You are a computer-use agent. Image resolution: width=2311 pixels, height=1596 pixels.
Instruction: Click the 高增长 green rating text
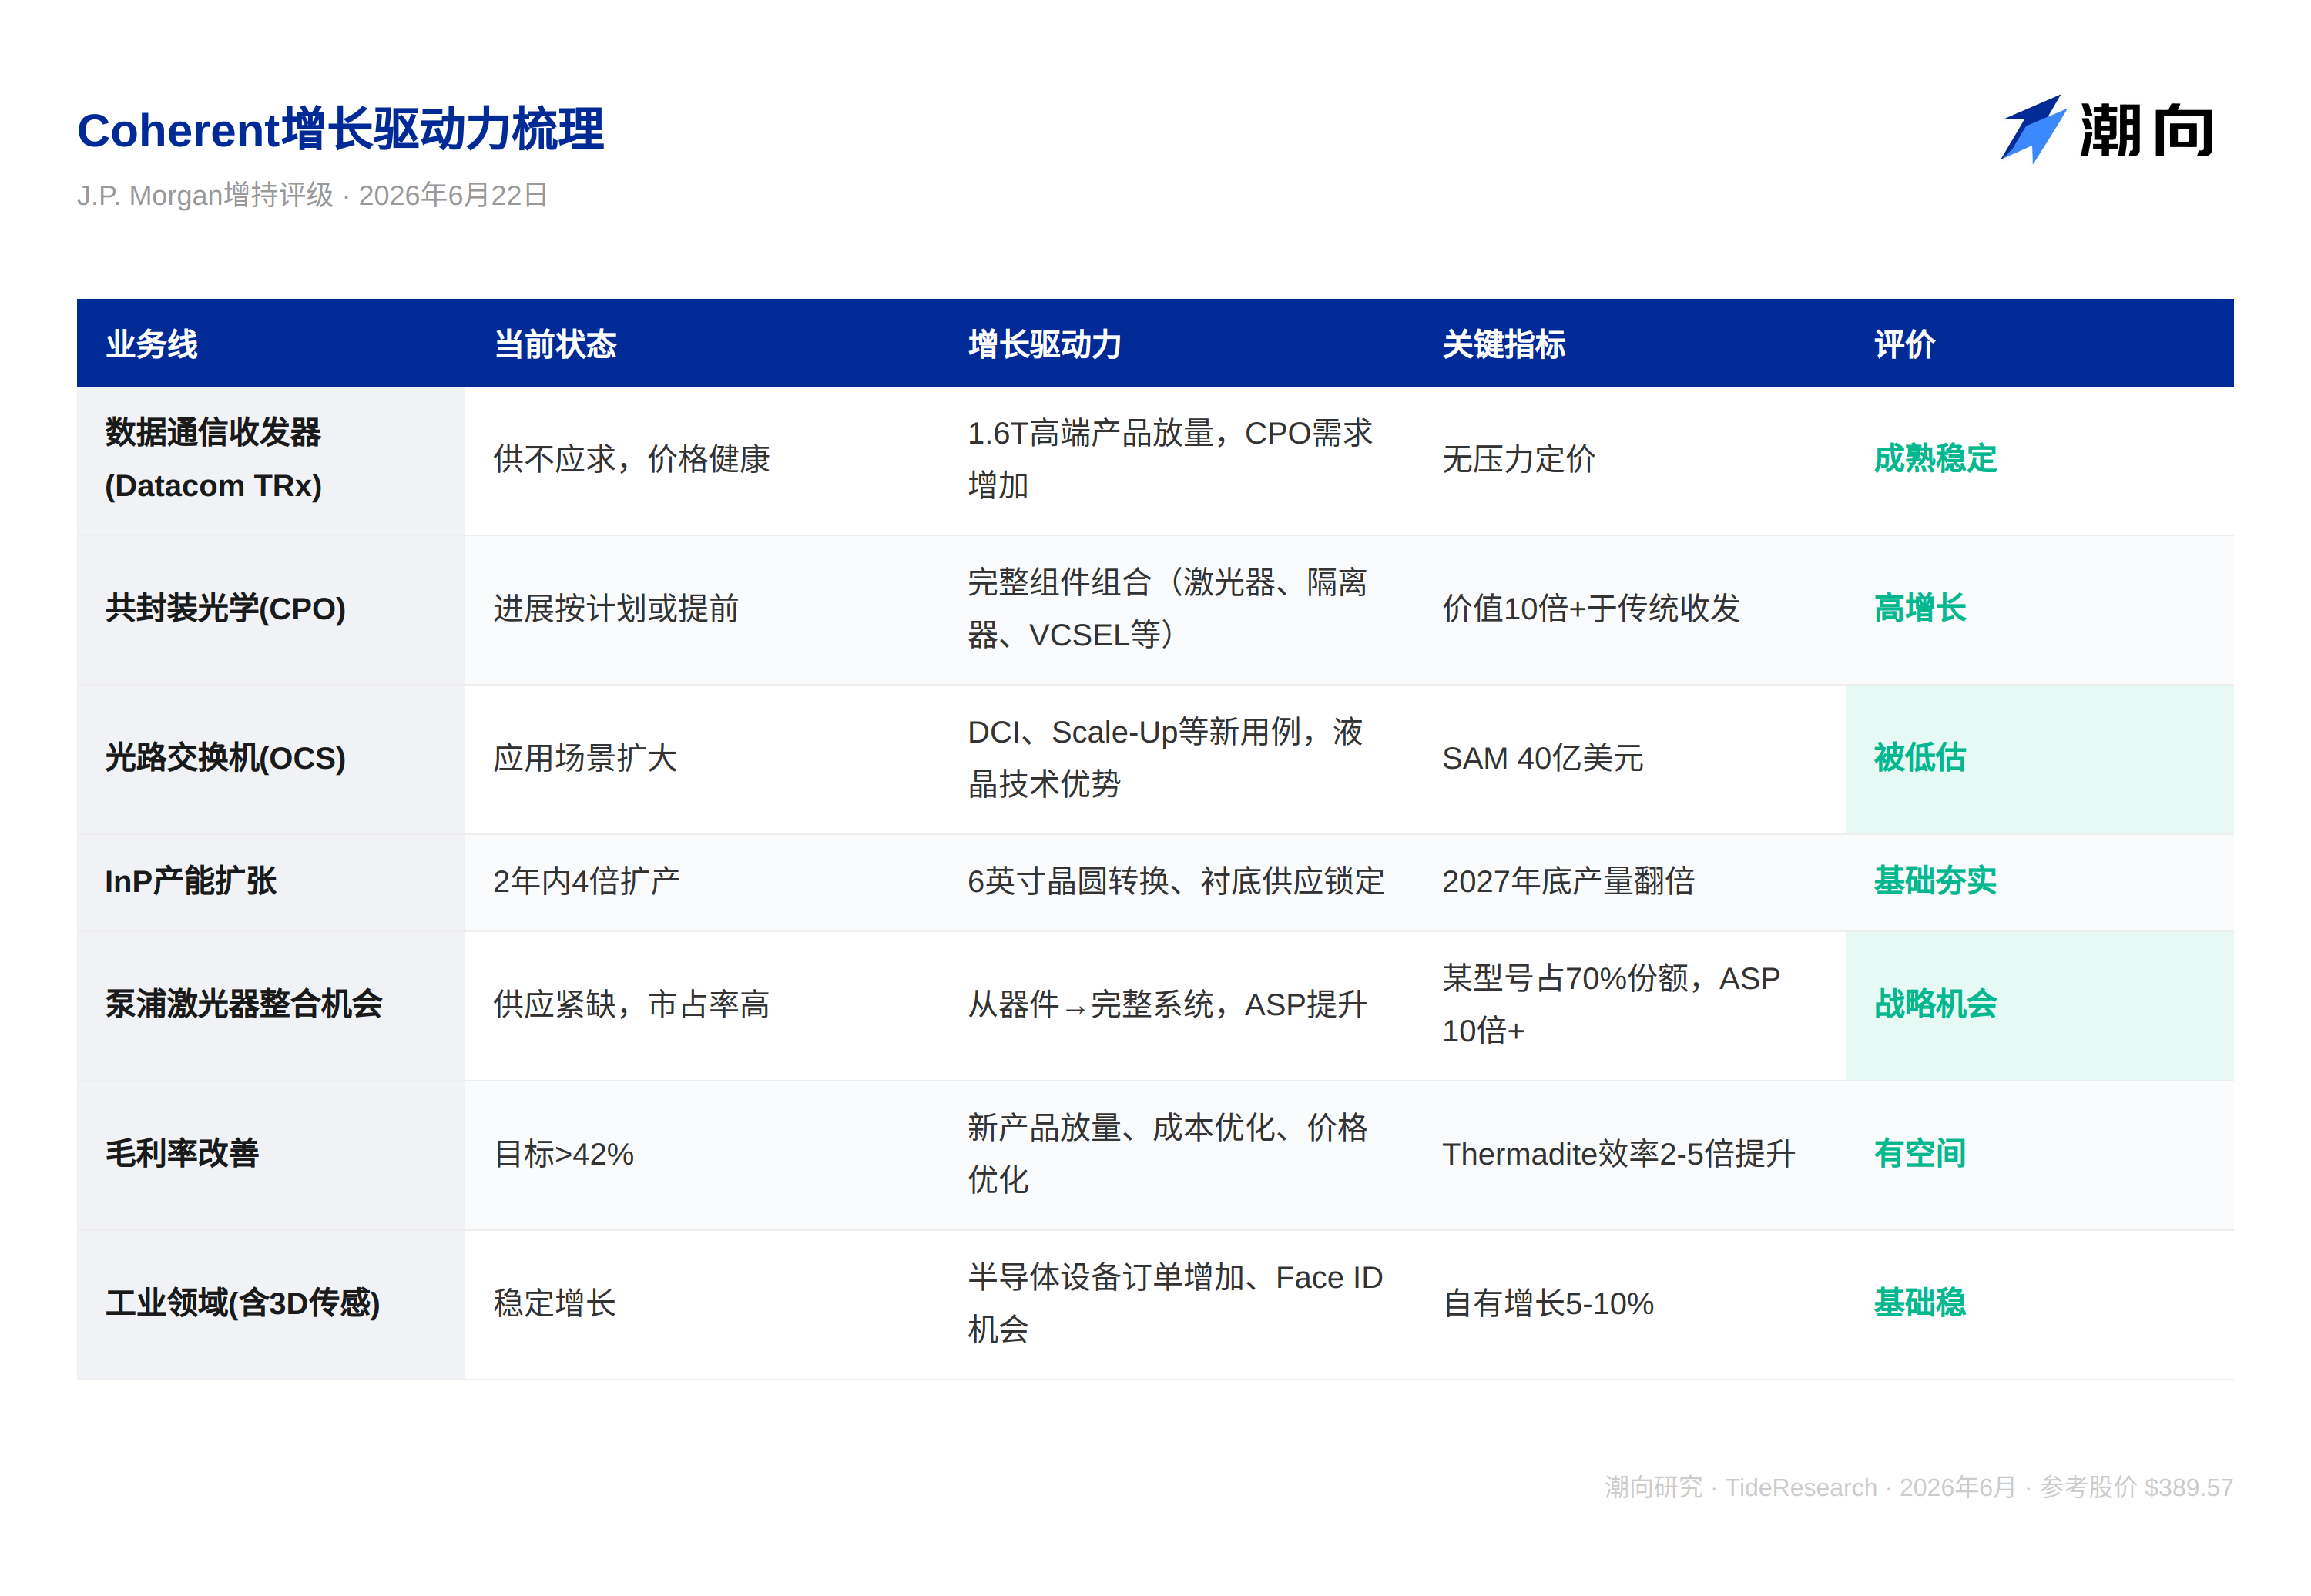pyautogui.click(x=1919, y=608)
